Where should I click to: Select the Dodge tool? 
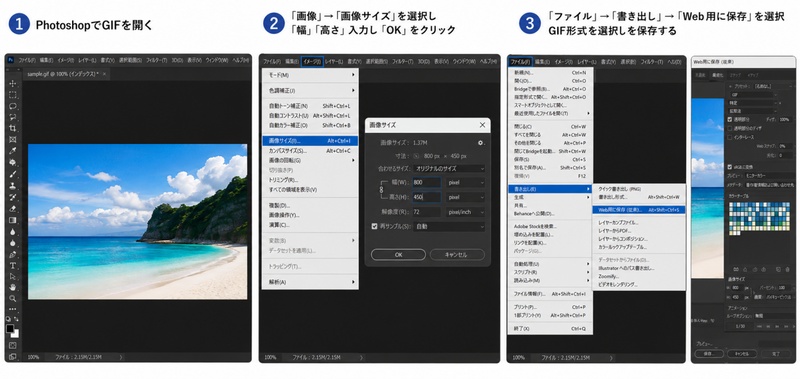coord(13,243)
